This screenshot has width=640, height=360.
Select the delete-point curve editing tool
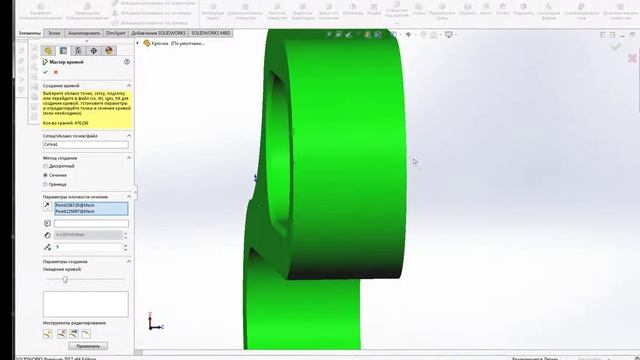click(62, 334)
